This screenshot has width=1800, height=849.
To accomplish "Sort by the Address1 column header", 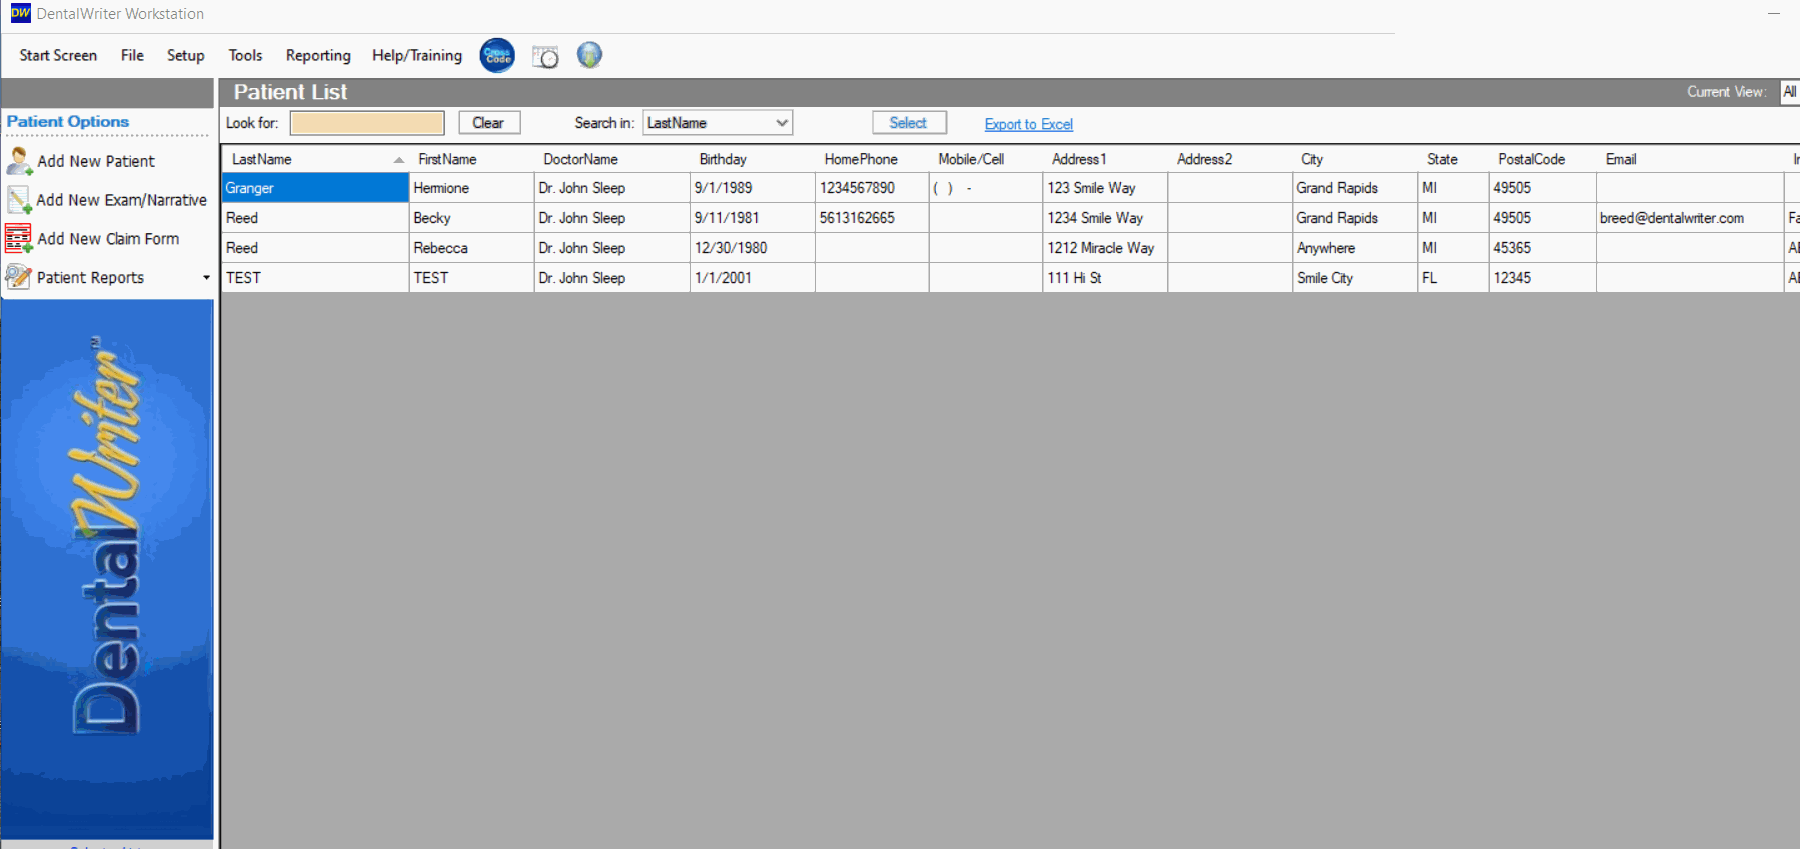I will [1105, 159].
